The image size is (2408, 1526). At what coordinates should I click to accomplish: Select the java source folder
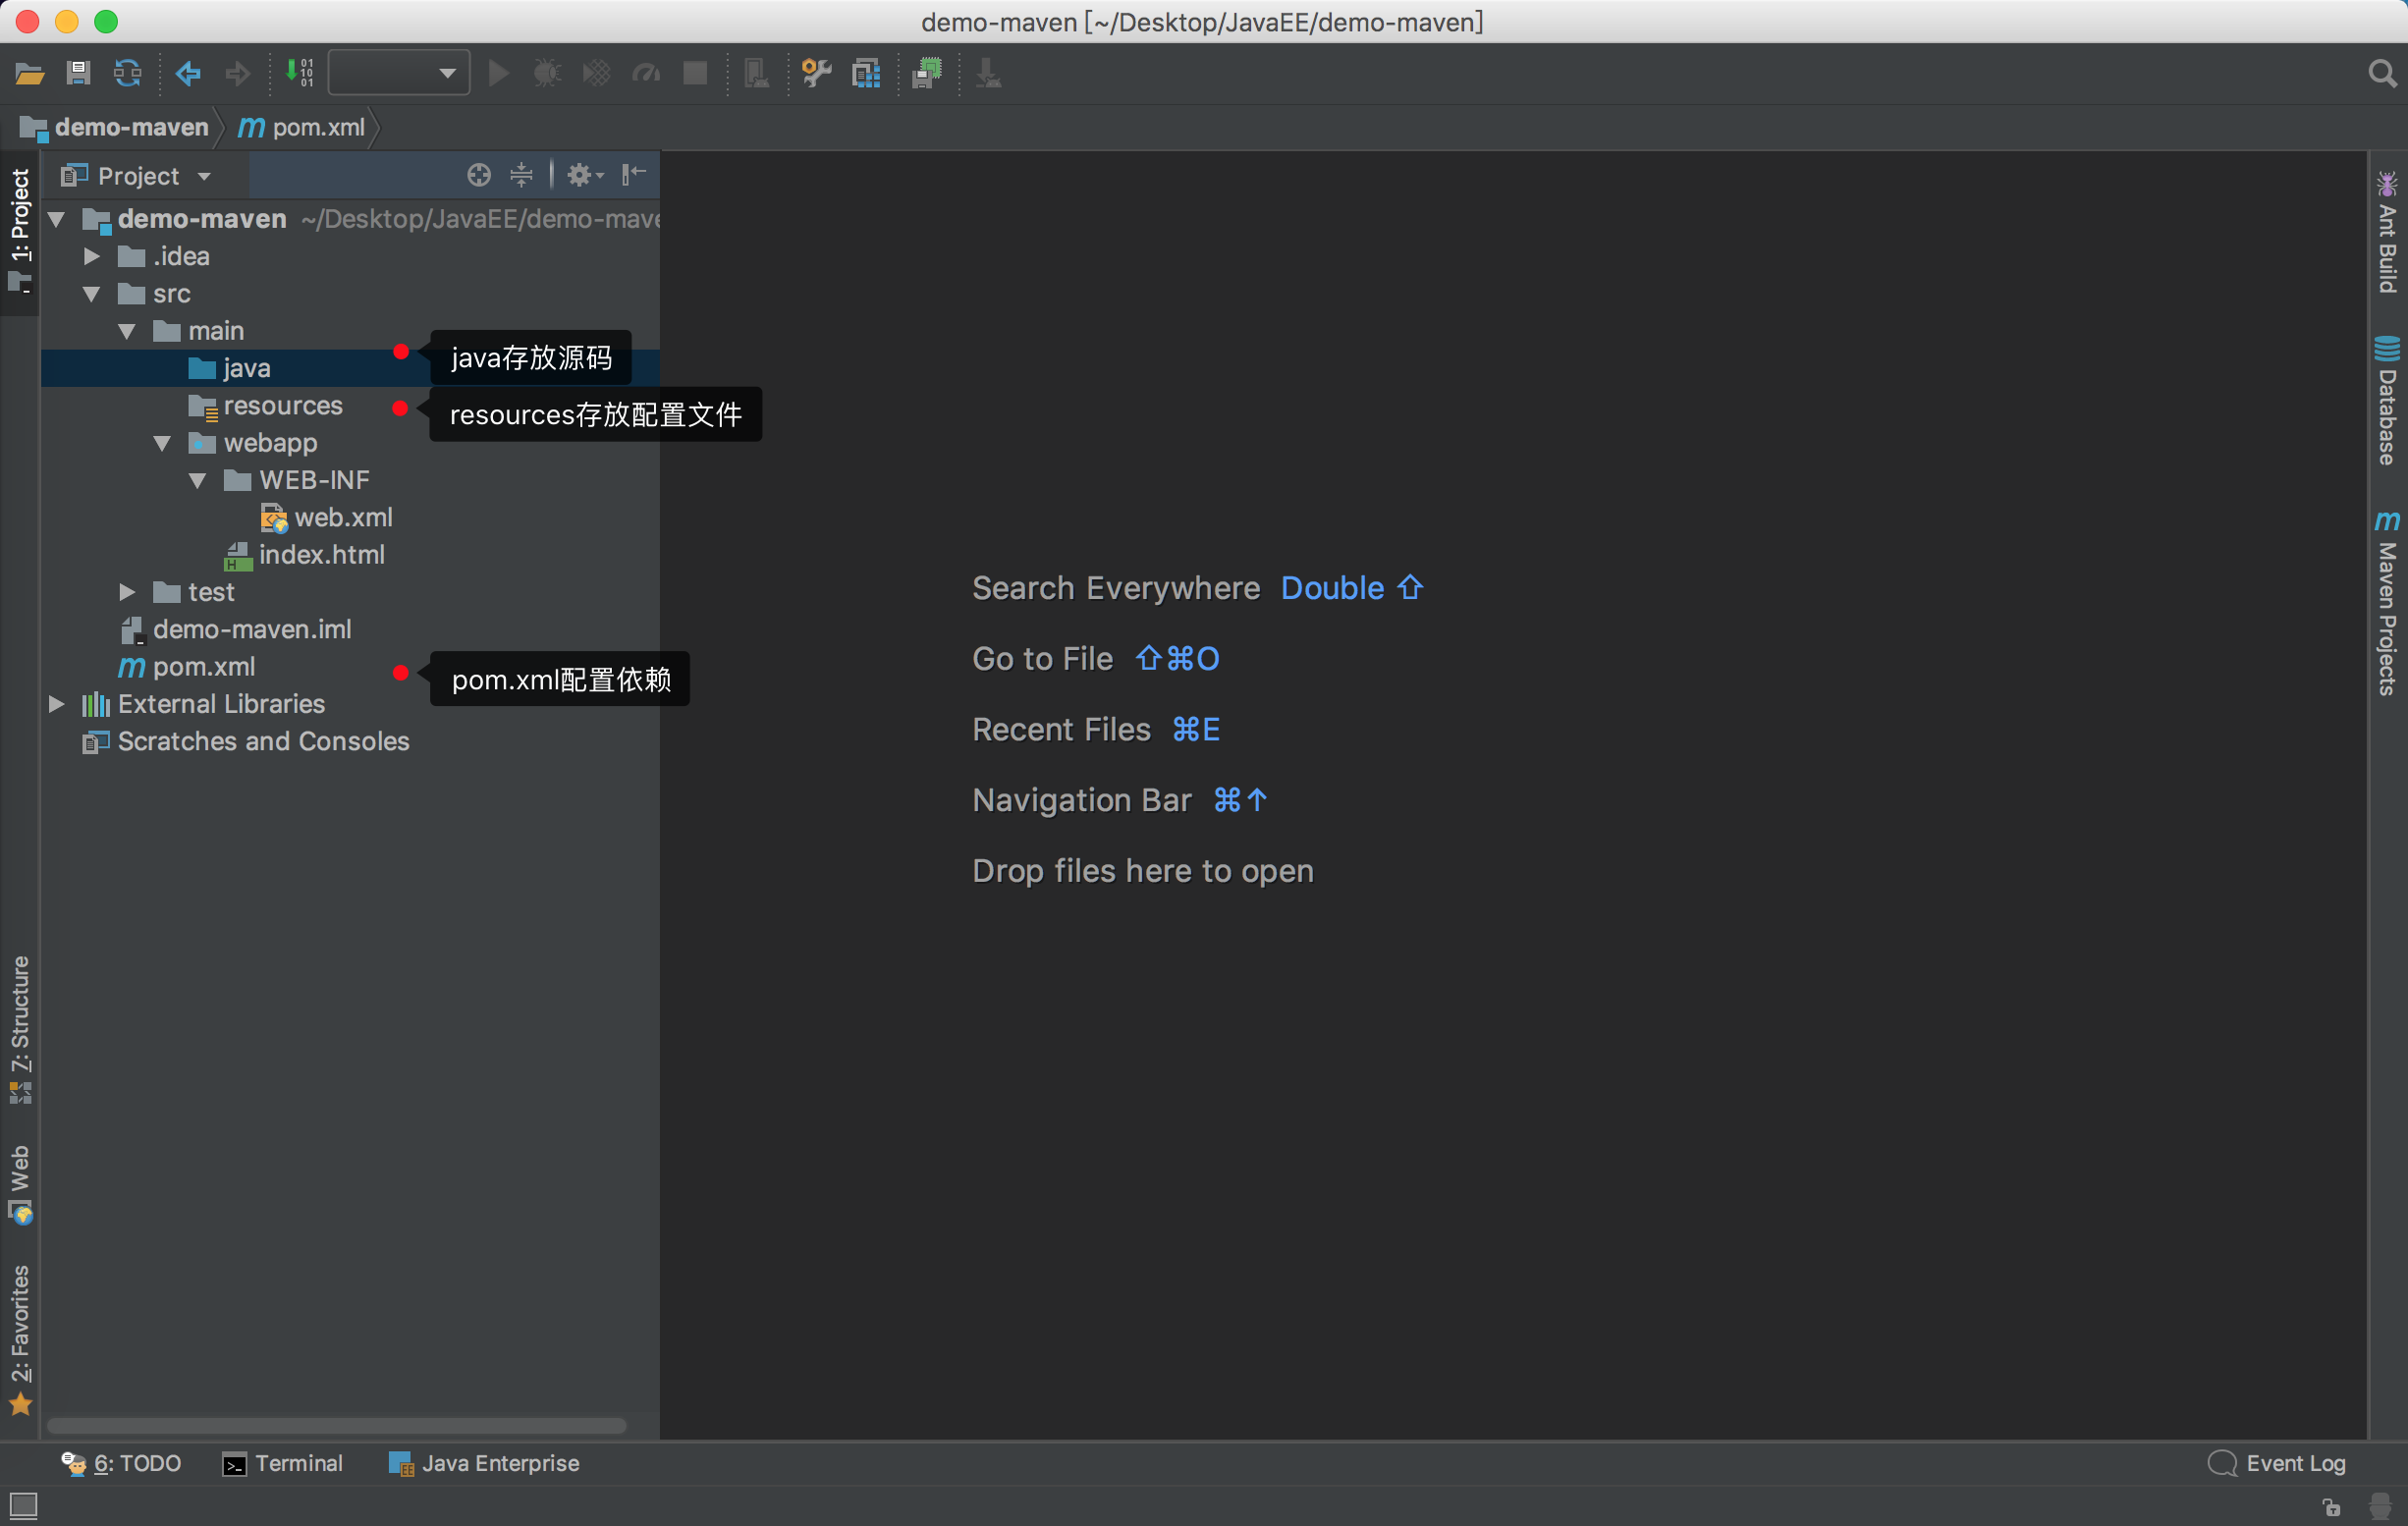click(x=228, y=368)
